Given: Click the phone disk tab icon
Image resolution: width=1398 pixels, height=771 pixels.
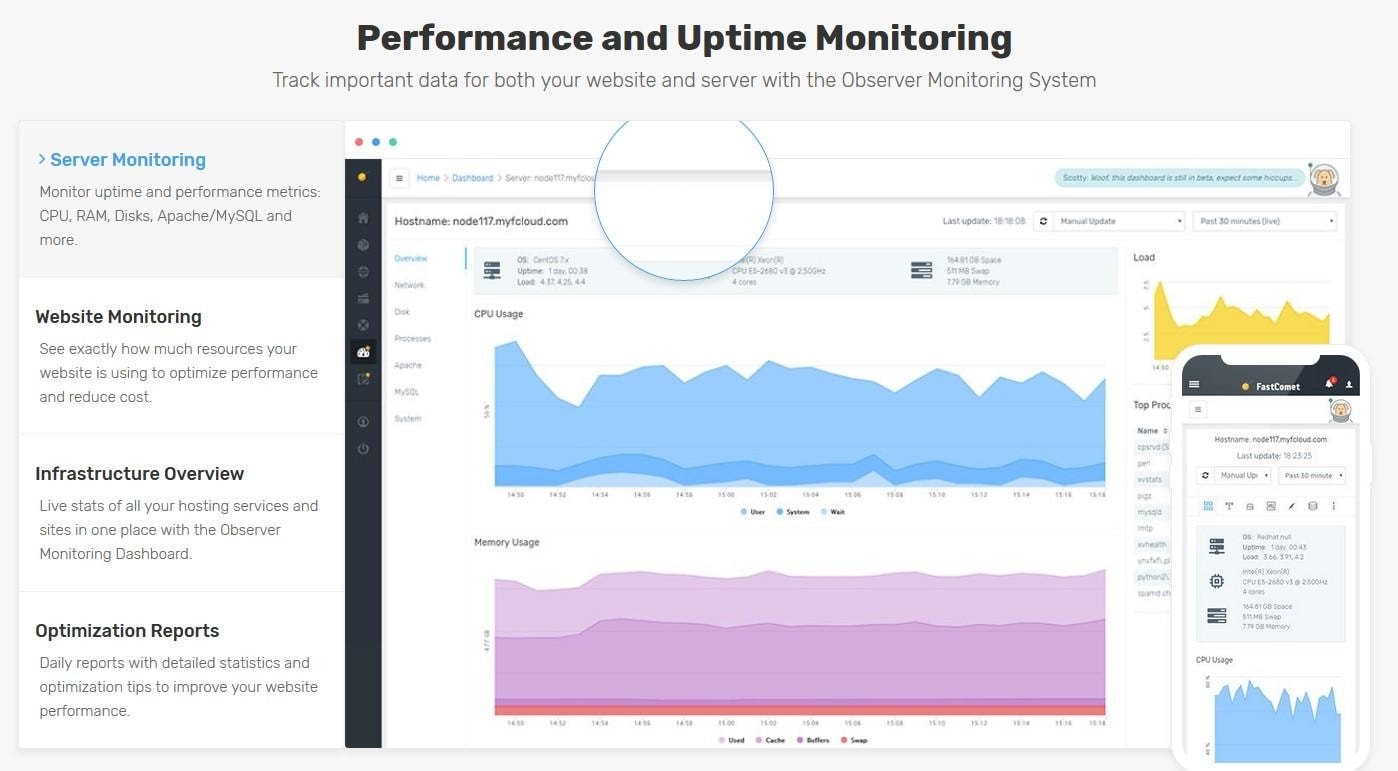Looking at the screenshot, I should pos(1250,506).
